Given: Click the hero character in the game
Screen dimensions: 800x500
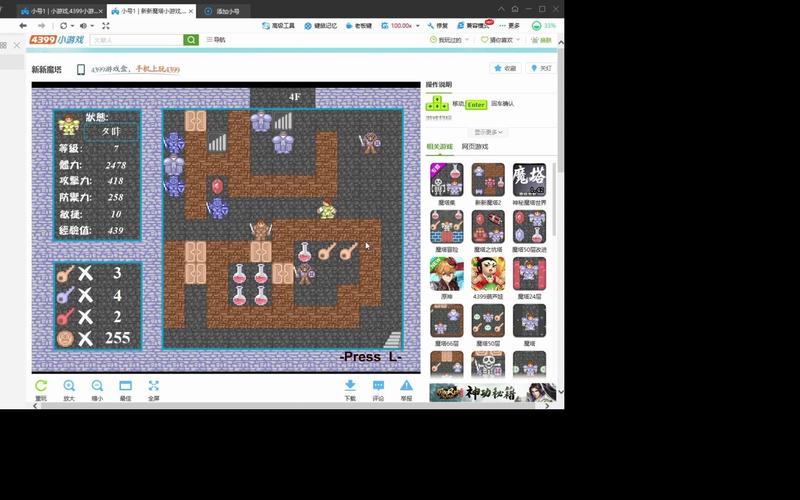Looking at the screenshot, I should click(x=327, y=209).
